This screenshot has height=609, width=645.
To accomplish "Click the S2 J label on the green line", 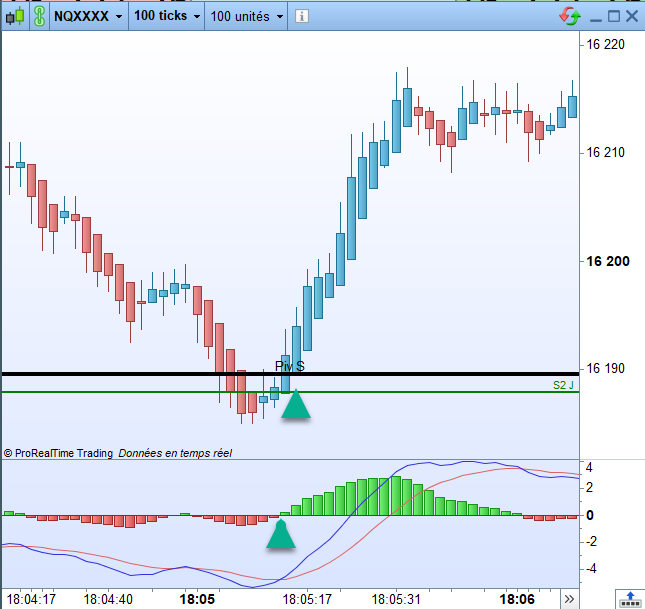I will (x=563, y=385).
